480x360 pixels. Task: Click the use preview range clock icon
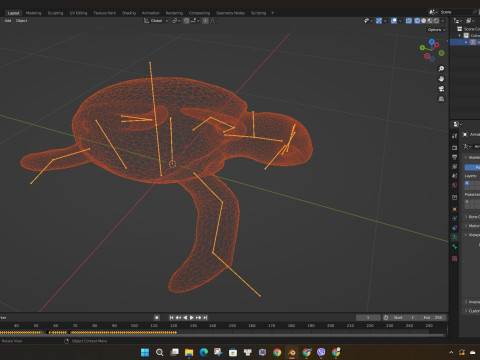point(386,317)
